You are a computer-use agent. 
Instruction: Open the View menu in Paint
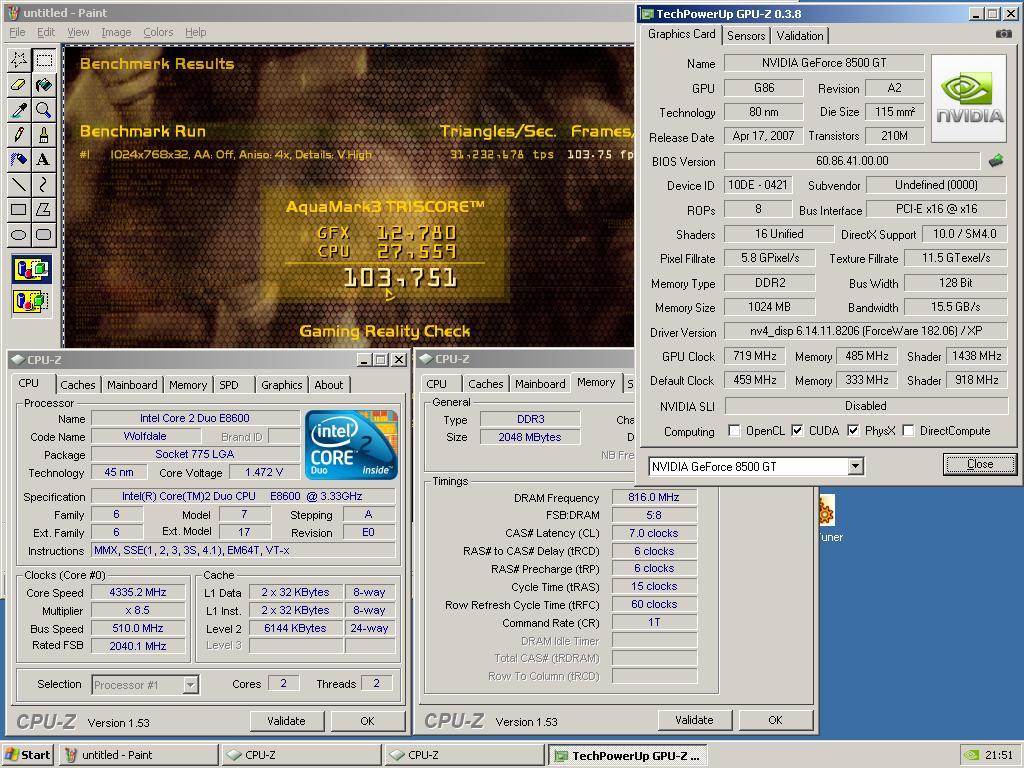(x=78, y=32)
